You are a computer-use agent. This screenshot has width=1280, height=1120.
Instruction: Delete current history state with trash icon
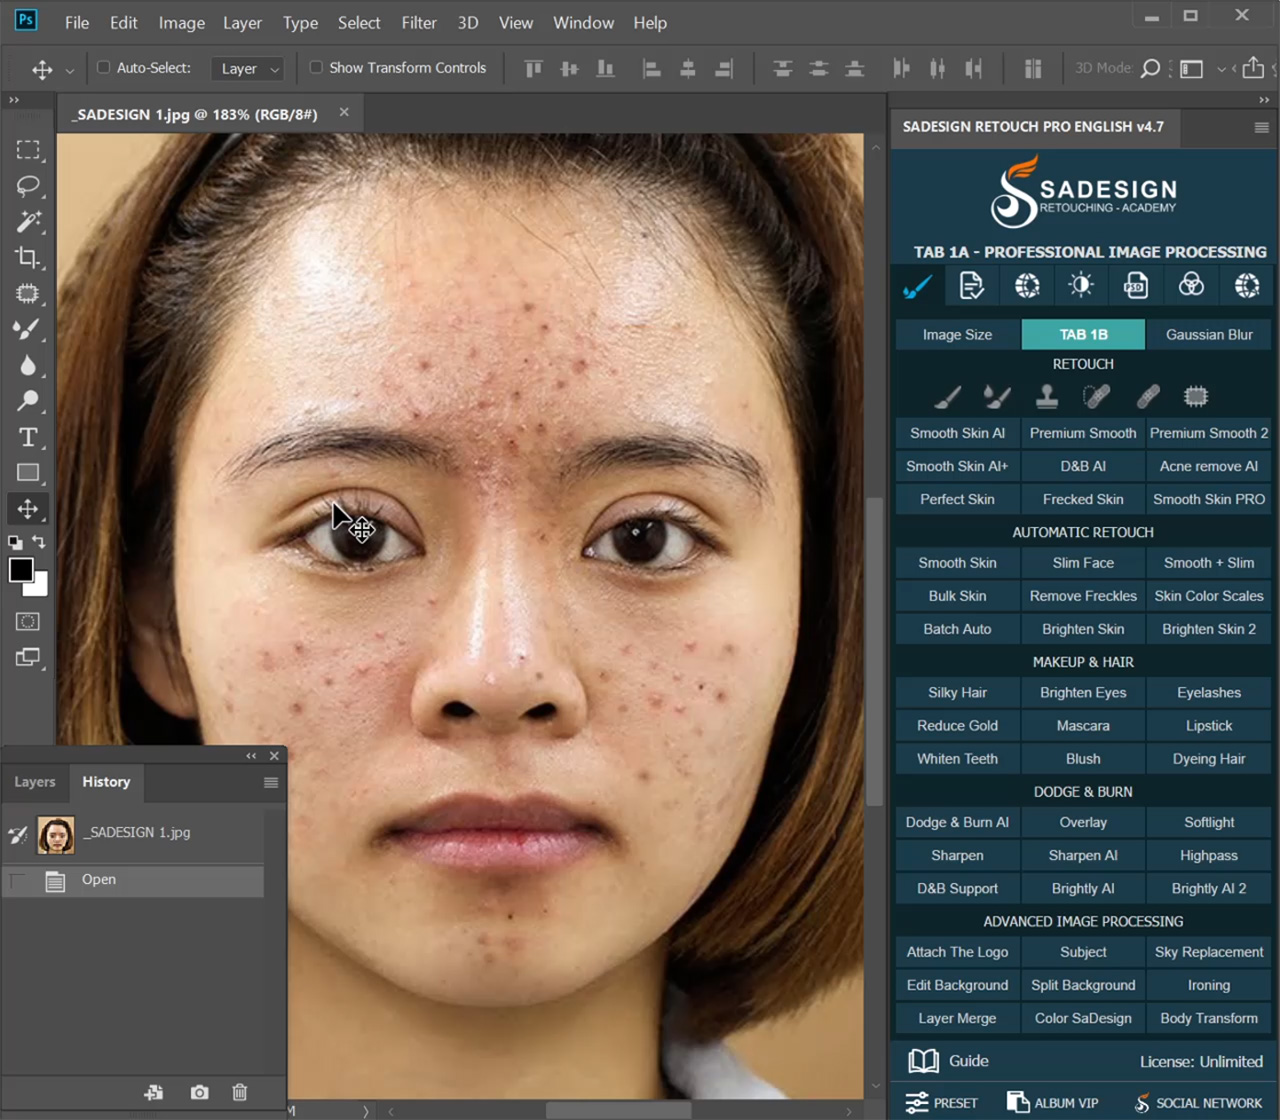pos(240,1092)
